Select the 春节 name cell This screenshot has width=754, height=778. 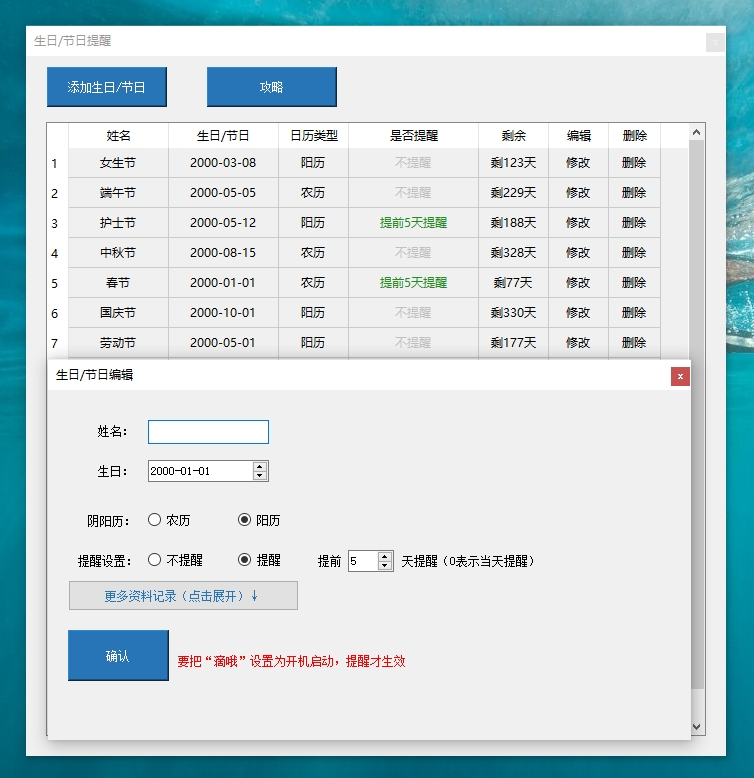(x=119, y=283)
